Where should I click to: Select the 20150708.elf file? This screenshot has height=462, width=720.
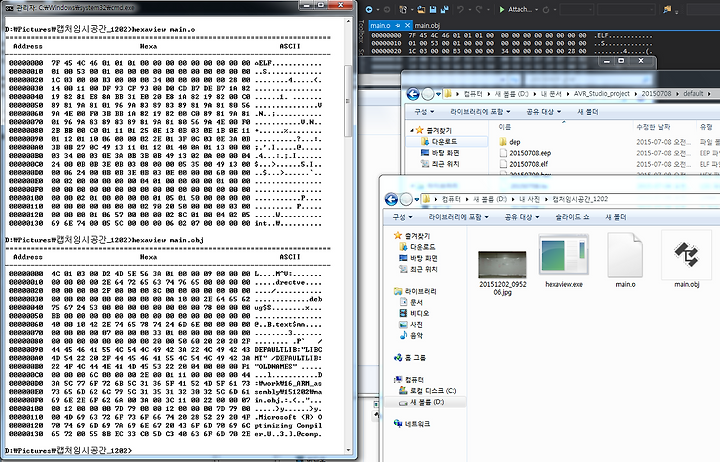[x=523, y=164]
